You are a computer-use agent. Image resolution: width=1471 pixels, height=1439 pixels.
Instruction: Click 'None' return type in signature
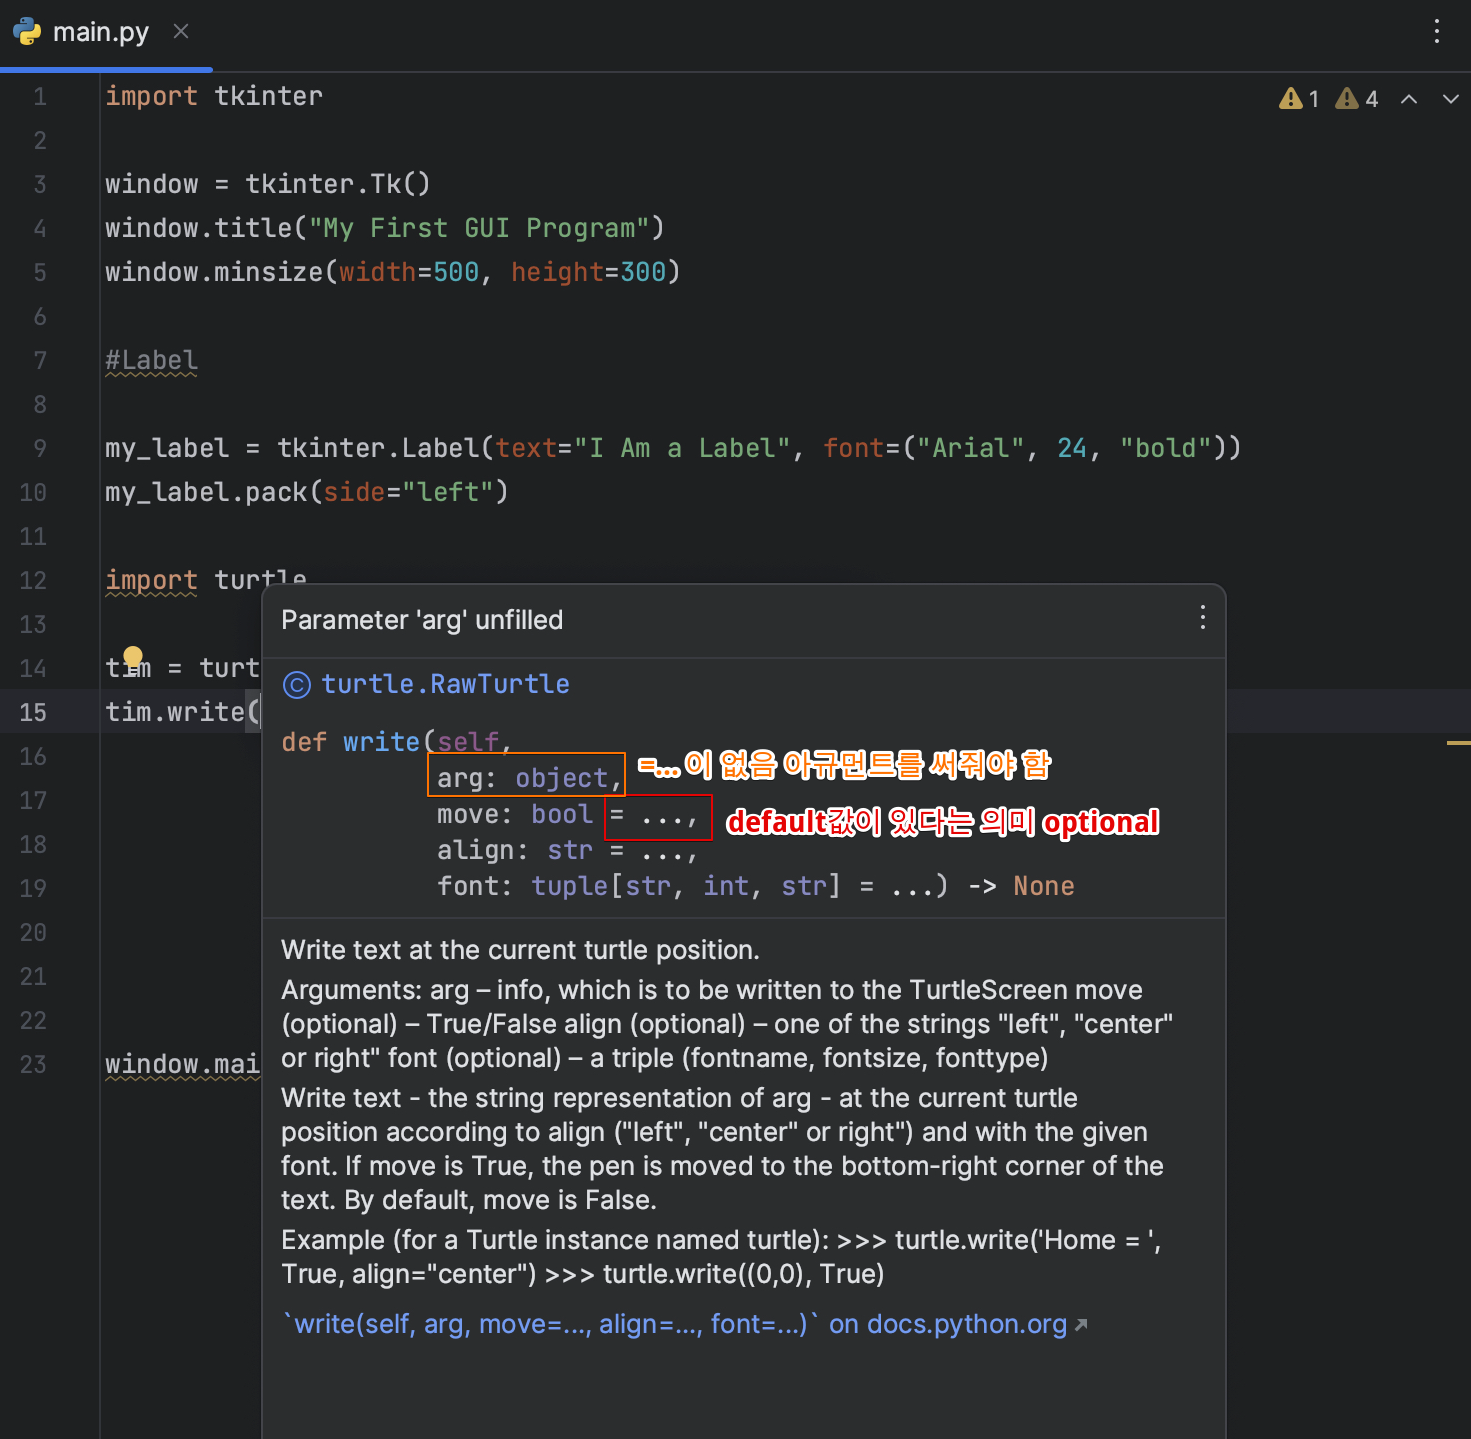(1044, 886)
